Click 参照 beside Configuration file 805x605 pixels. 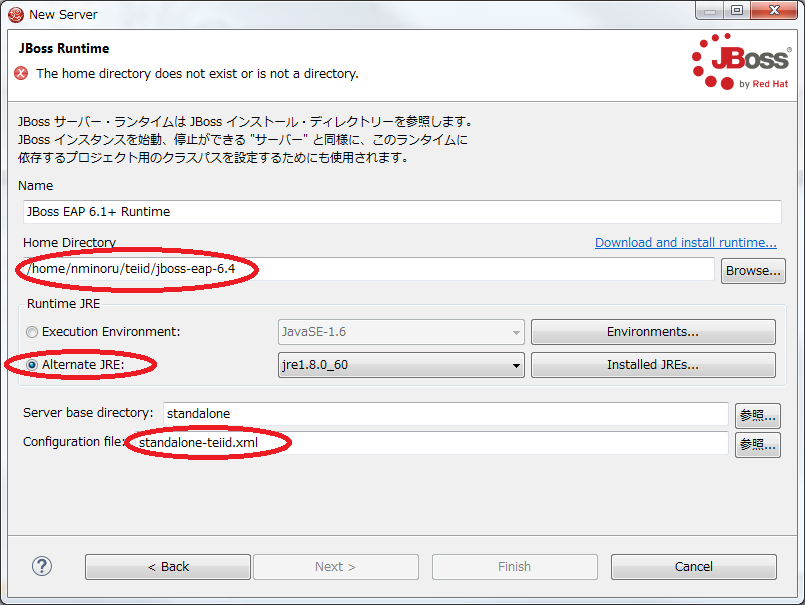click(x=758, y=445)
